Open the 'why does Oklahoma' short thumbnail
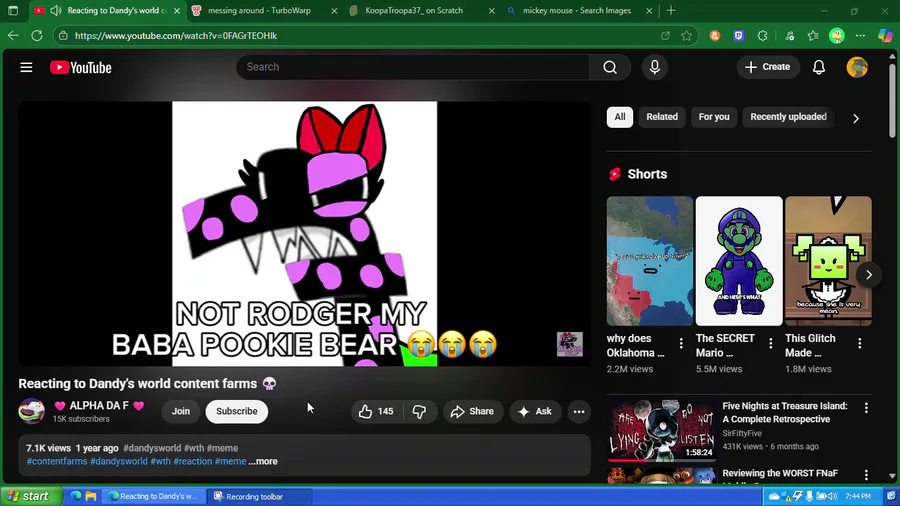Screen dimensions: 900x506 click(650, 261)
